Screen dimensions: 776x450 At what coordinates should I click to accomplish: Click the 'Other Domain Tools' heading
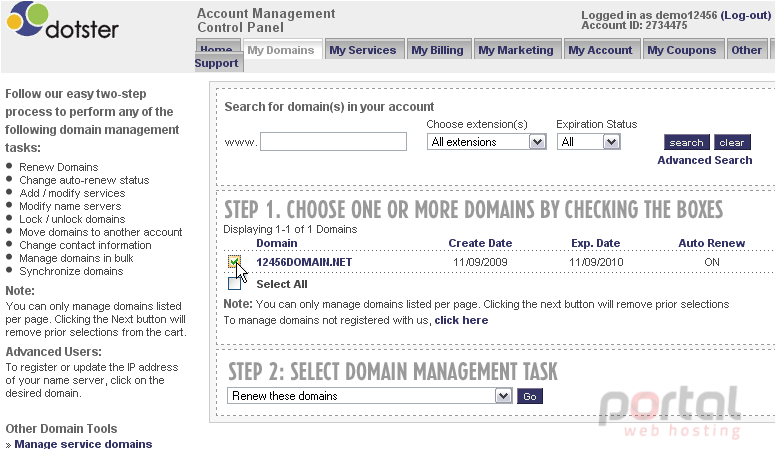[x=61, y=429]
